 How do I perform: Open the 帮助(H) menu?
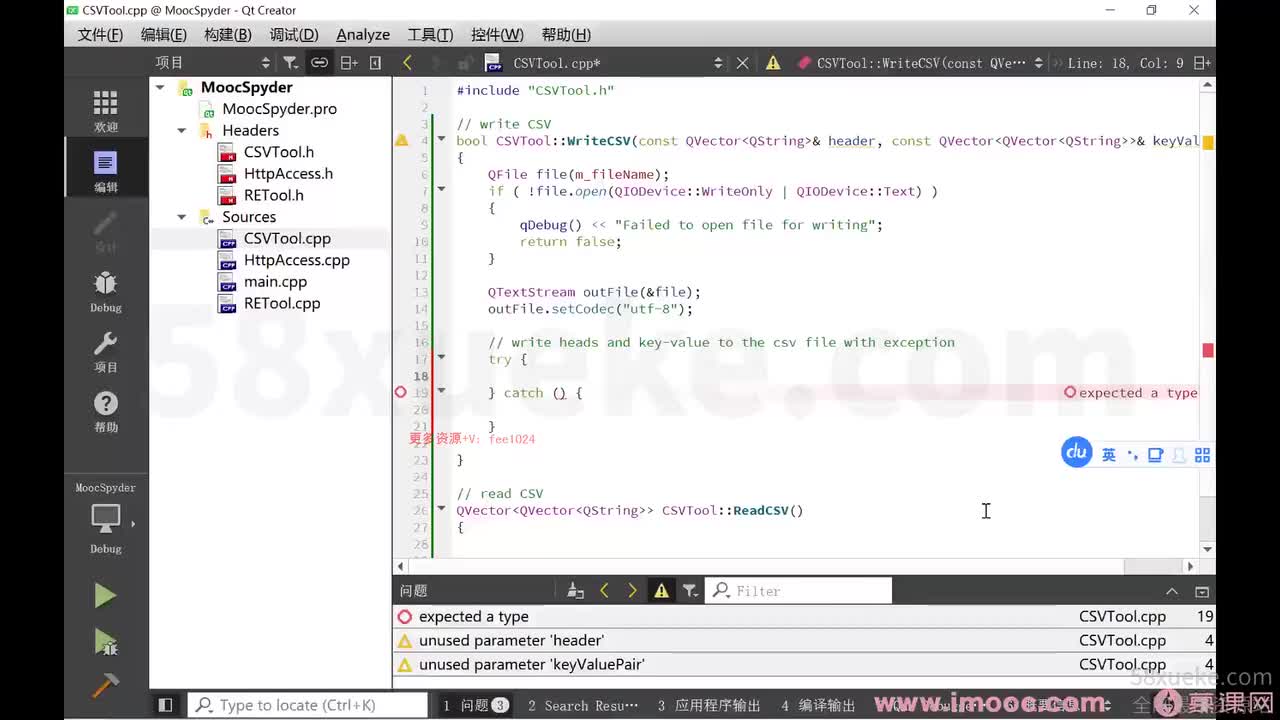click(566, 34)
